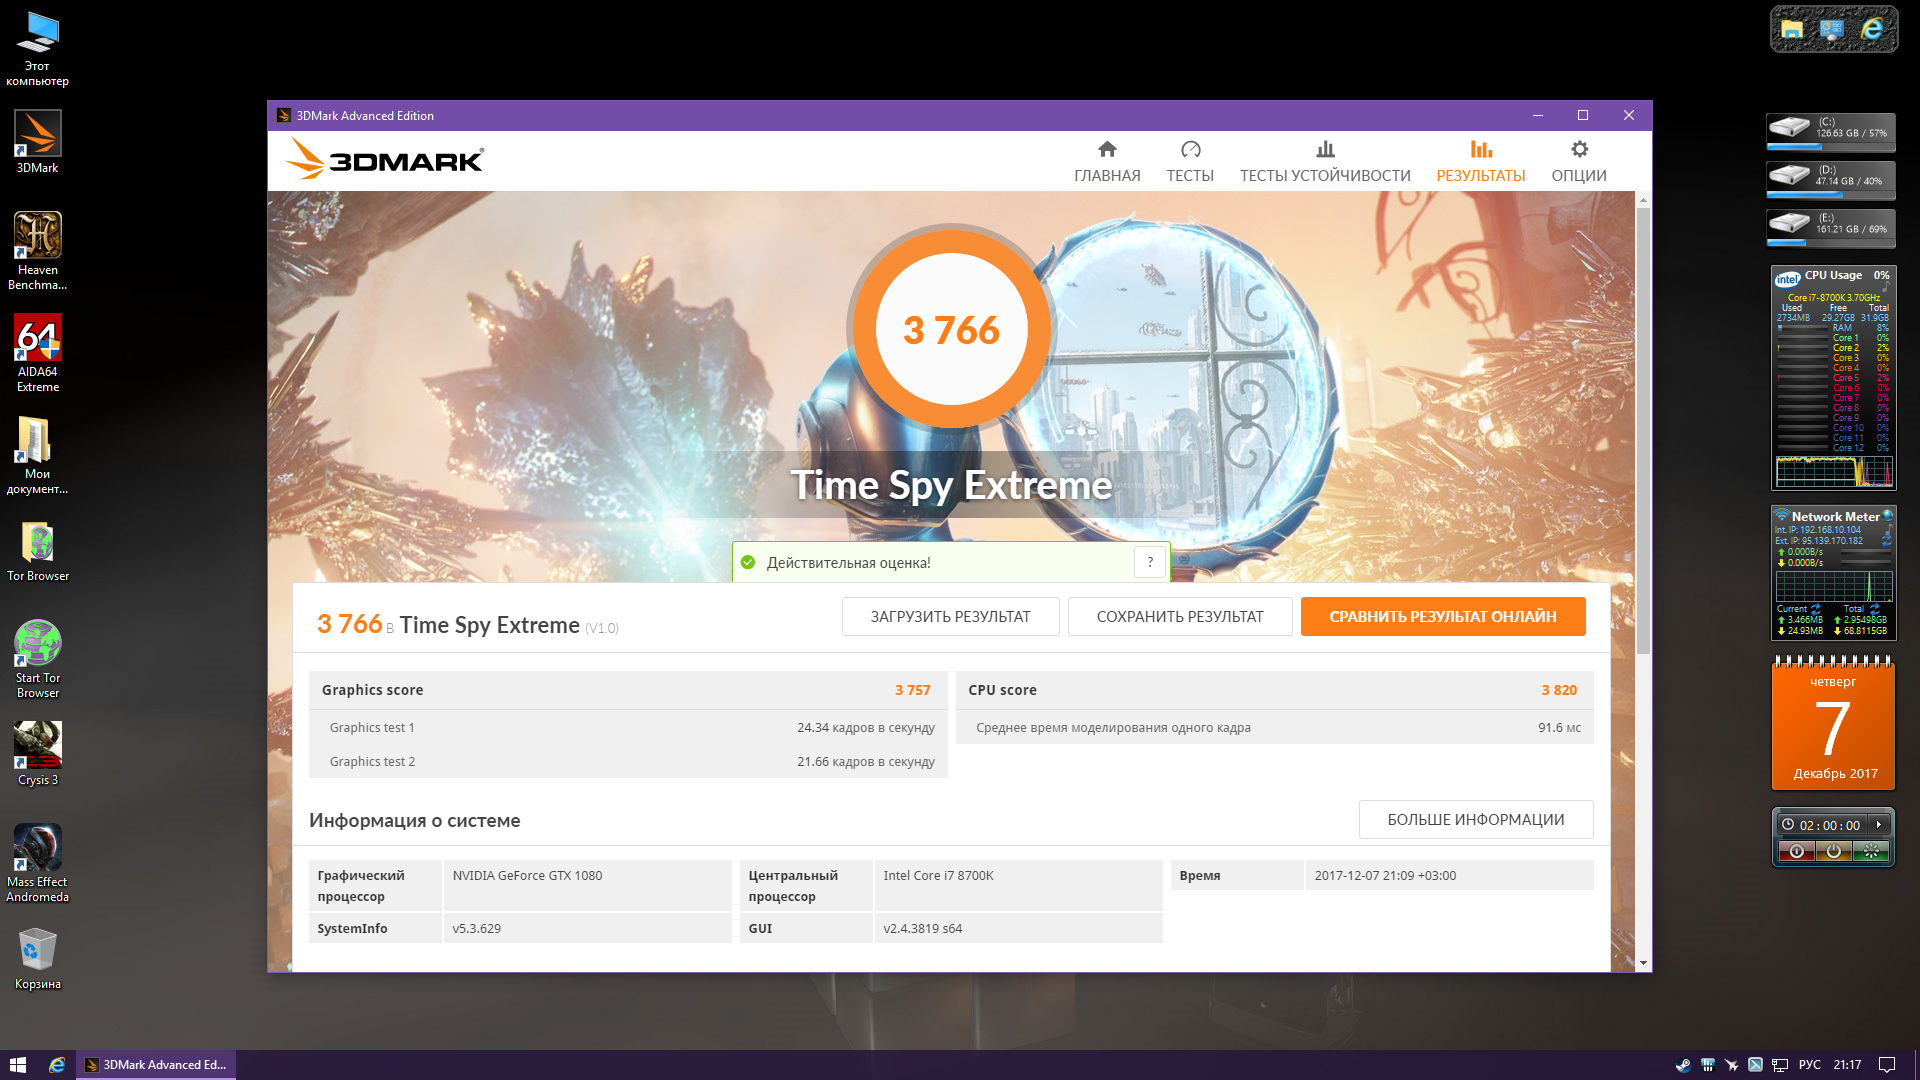This screenshot has width=1920, height=1080.
Task: Open БОЛЬШЕ ИНФОРМАЦИИ system details
Action: click(x=1476, y=820)
